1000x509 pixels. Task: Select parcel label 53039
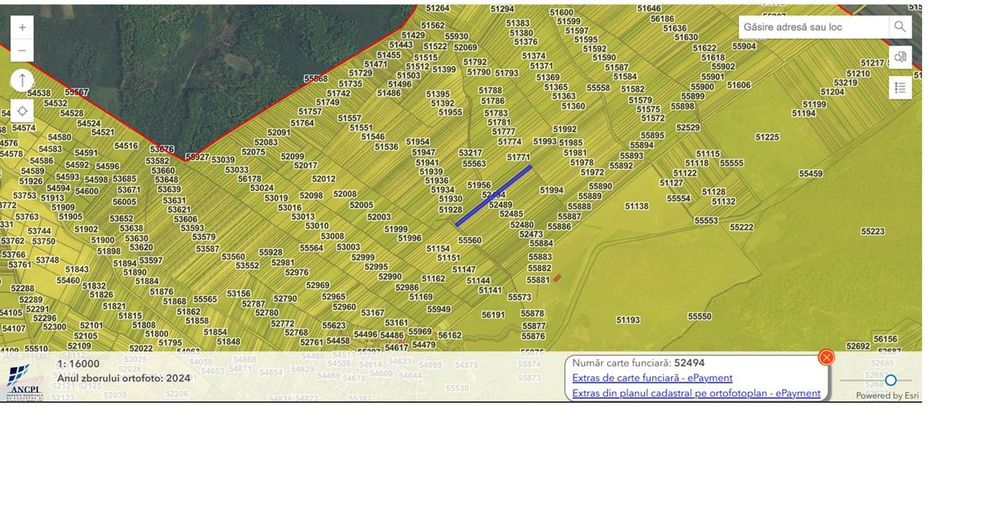click(x=223, y=160)
